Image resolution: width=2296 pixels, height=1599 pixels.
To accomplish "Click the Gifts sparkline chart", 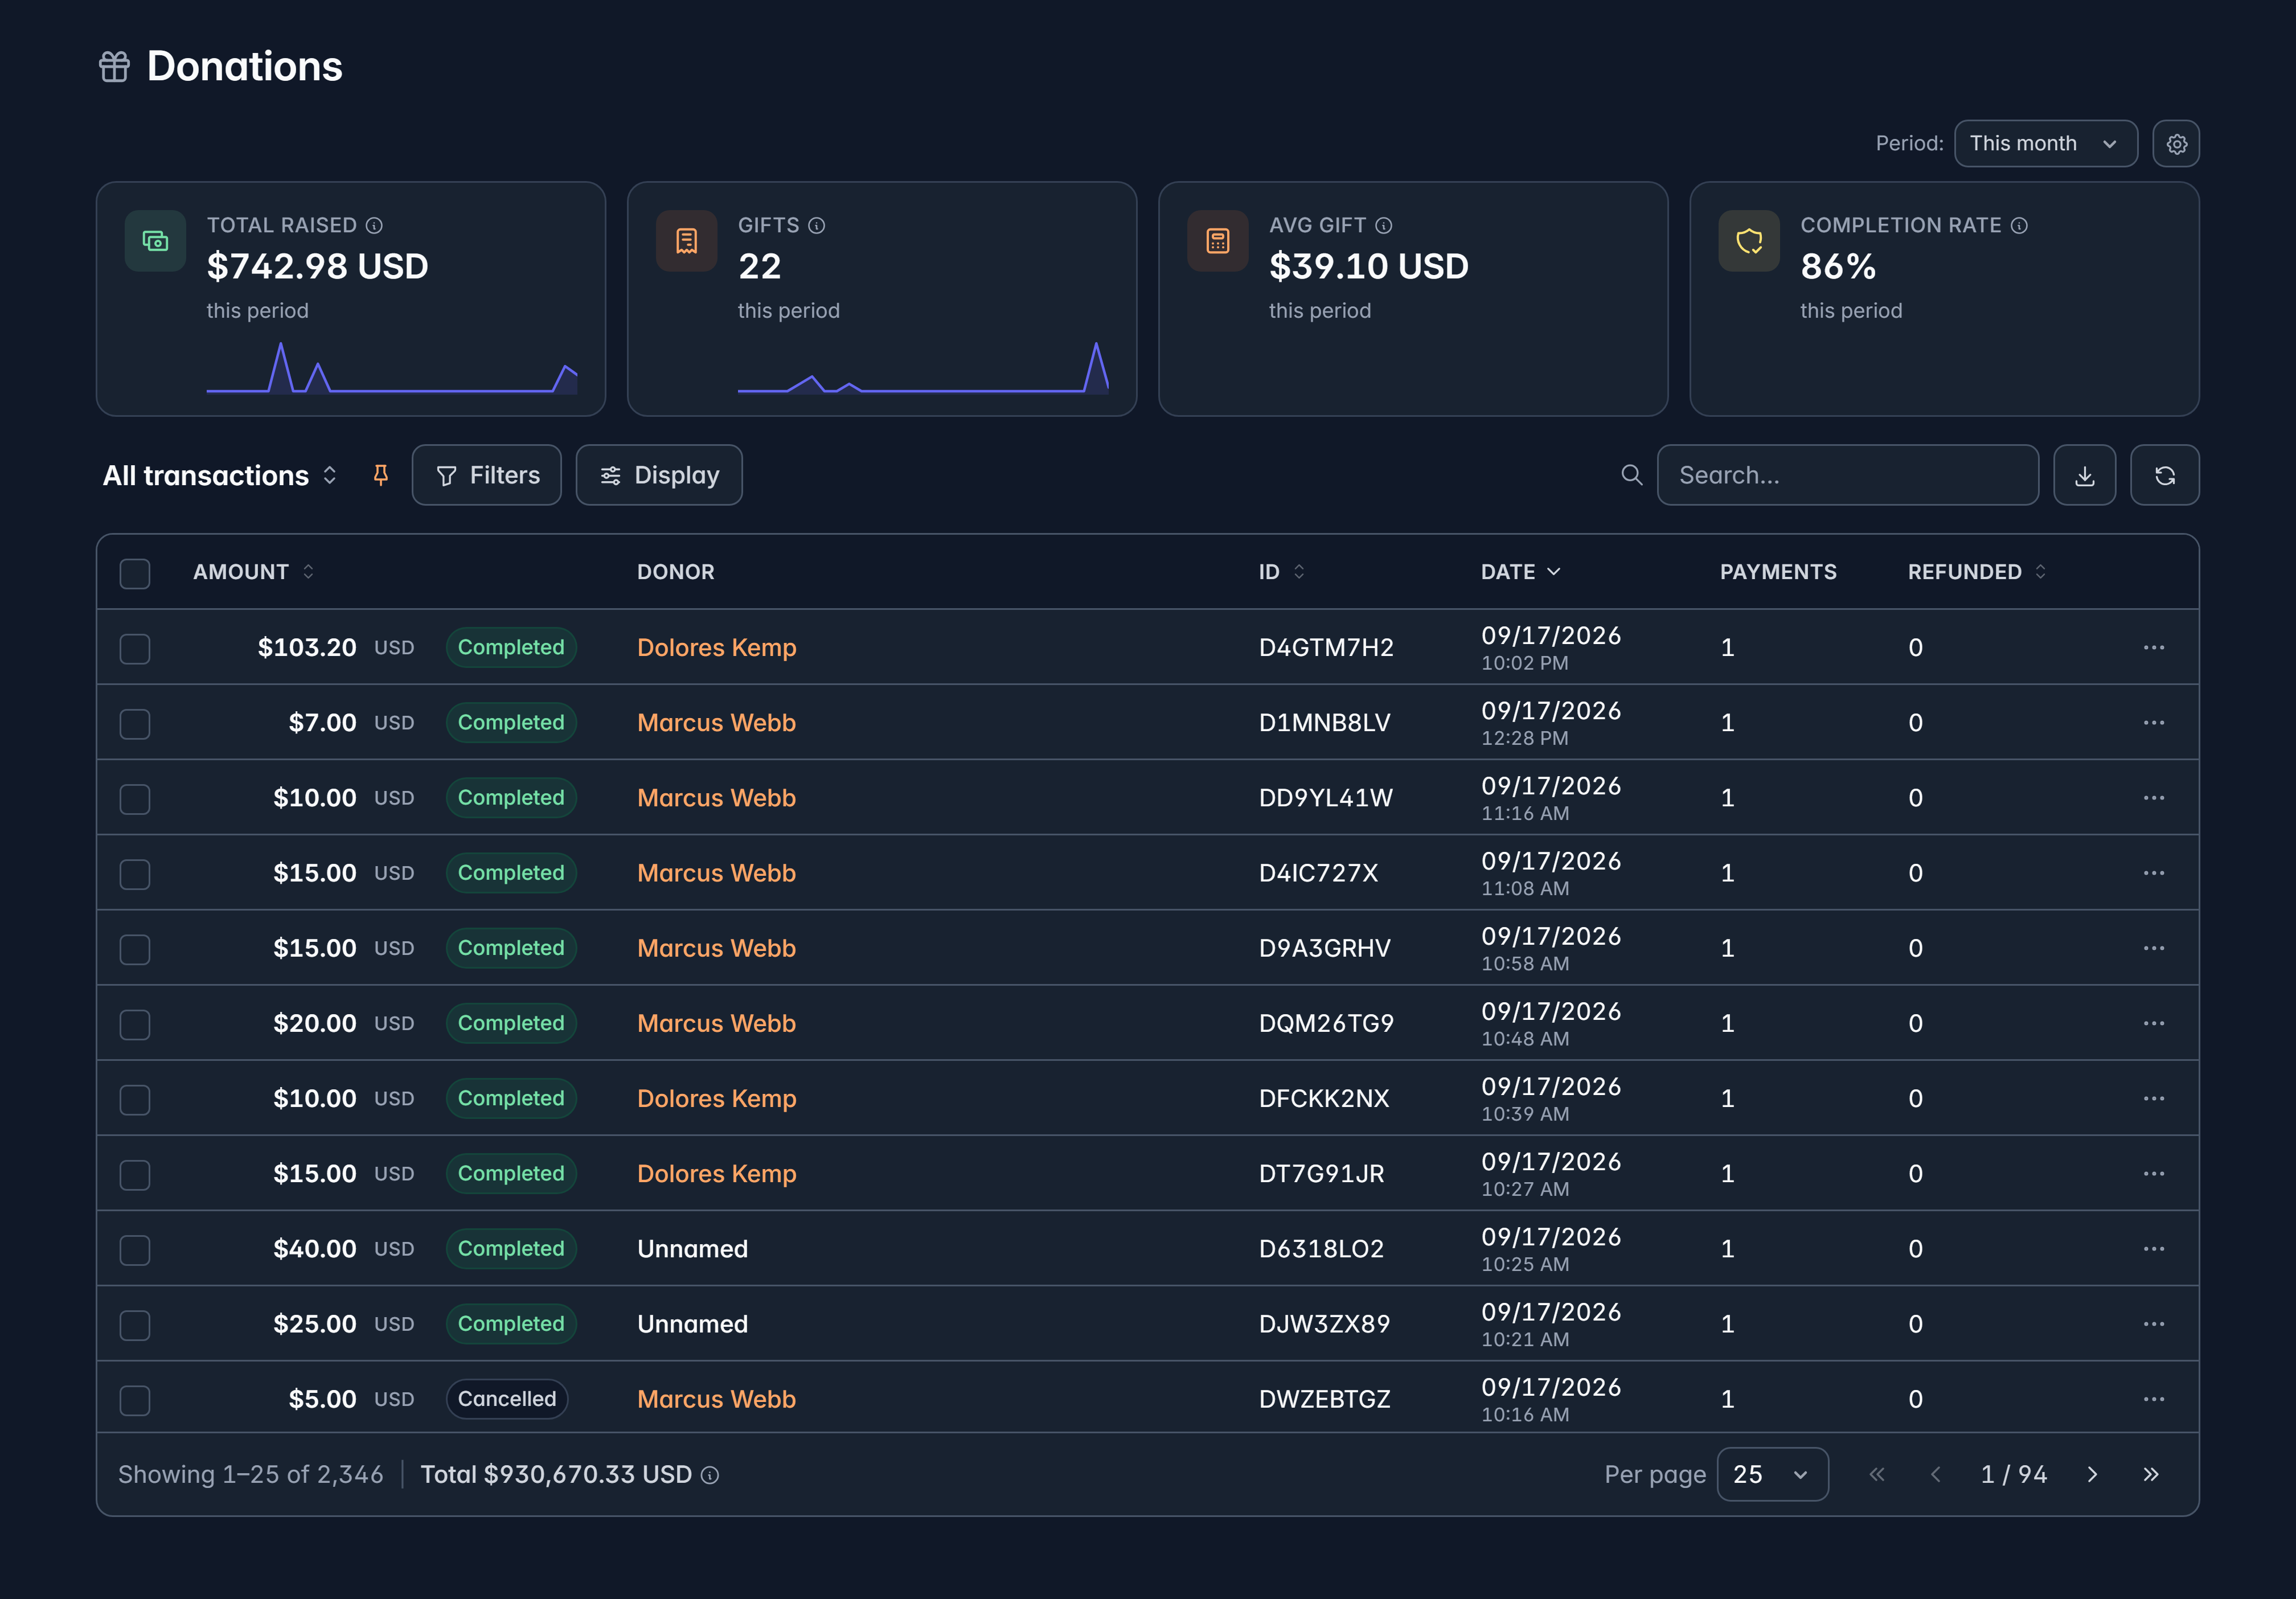I will (923, 367).
